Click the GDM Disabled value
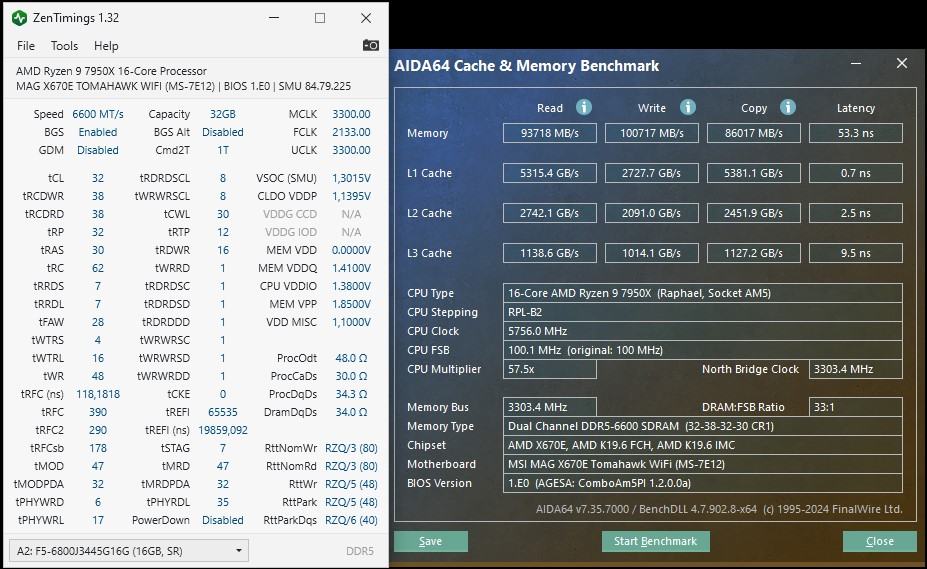 (98, 150)
